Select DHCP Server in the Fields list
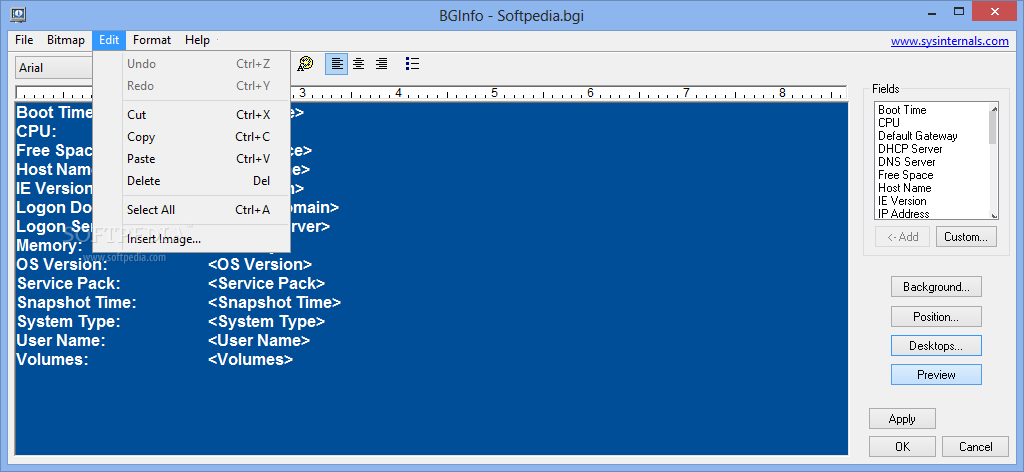Image resolution: width=1024 pixels, height=472 pixels. pyautogui.click(x=910, y=149)
